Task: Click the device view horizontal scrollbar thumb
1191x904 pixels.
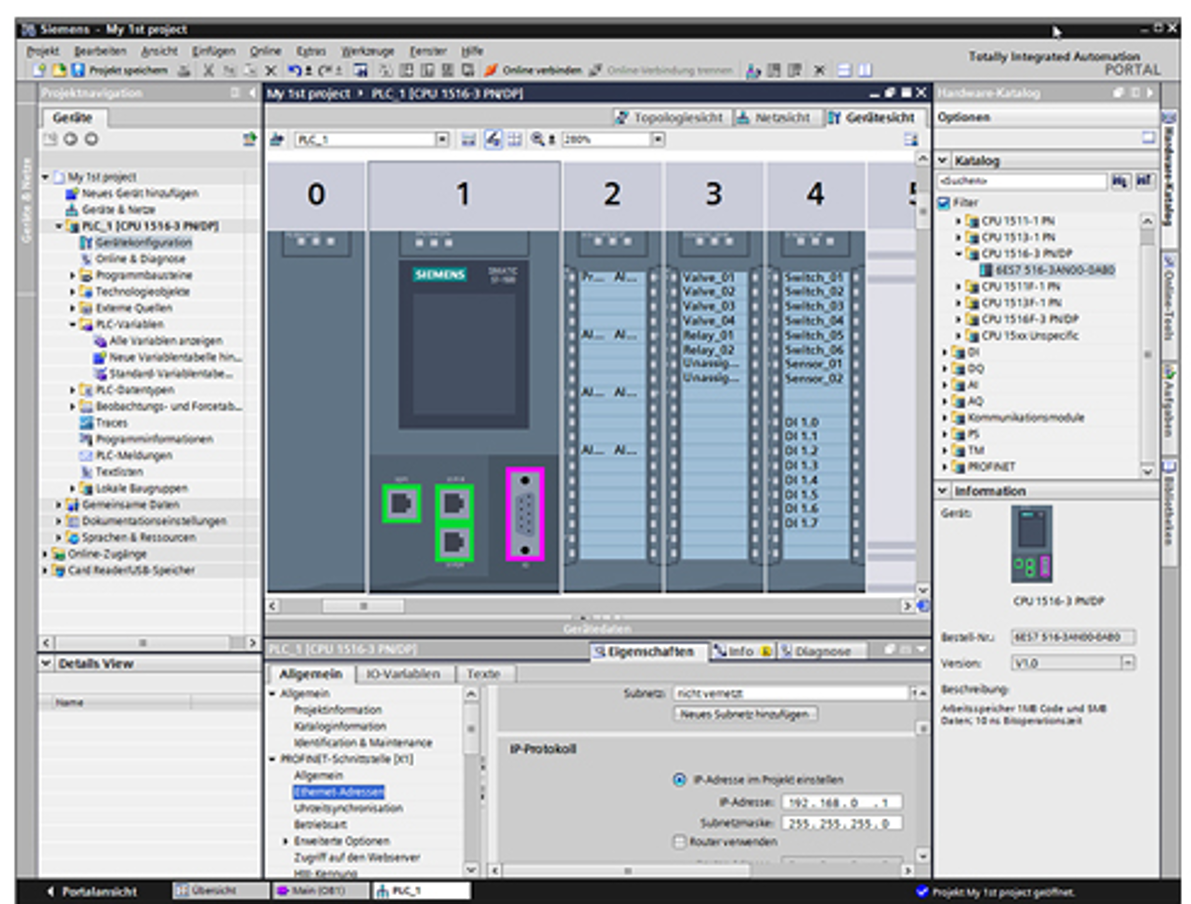Action: tap(363, 606)
